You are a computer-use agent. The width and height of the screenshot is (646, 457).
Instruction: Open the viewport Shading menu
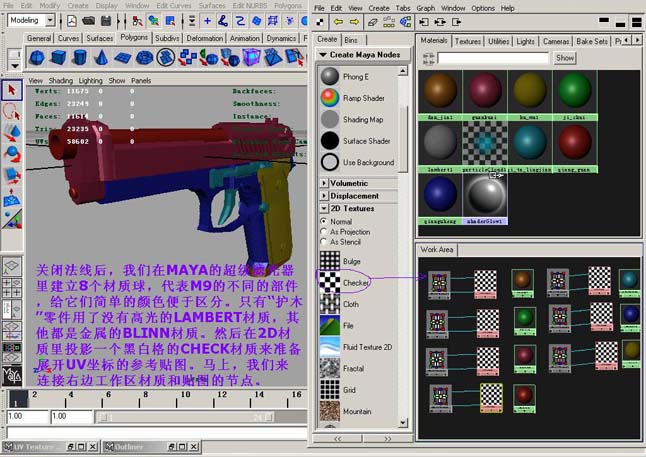pos(61,80)
